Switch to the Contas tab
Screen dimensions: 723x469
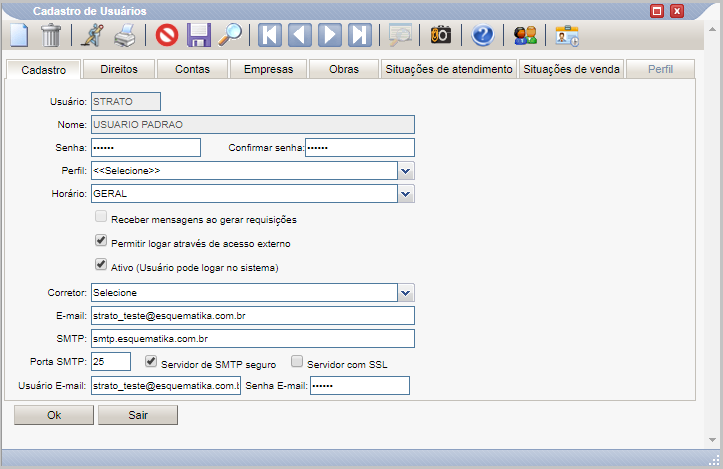pos(192,69)
